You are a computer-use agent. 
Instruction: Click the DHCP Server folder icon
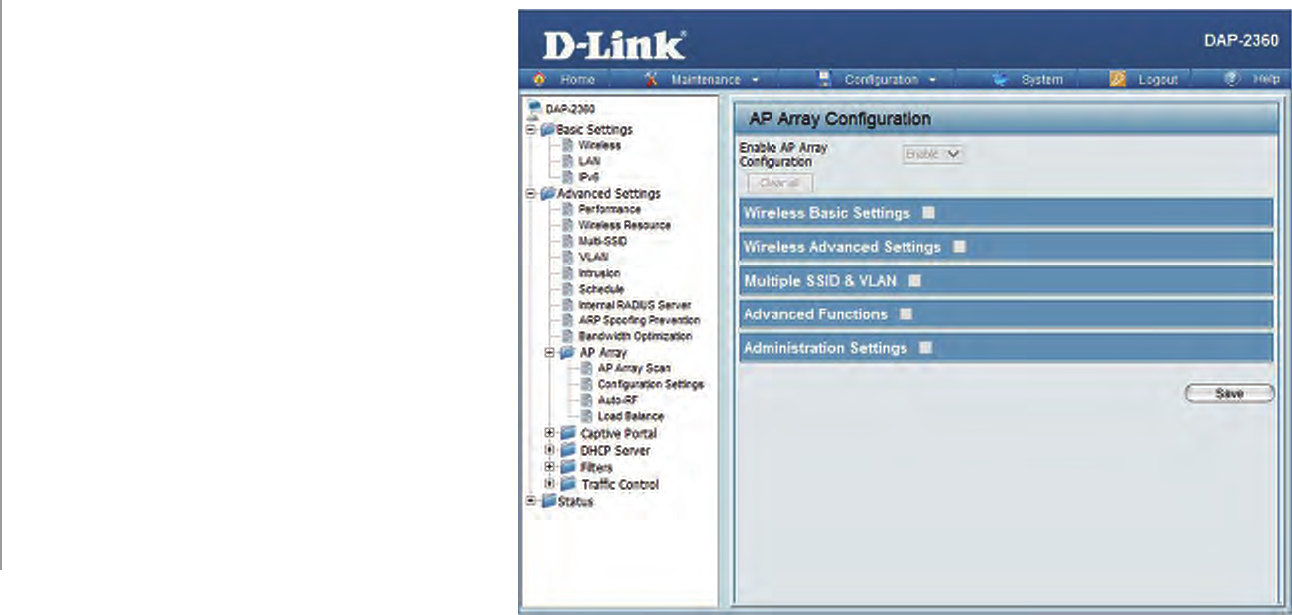click(x=568, y=450)
